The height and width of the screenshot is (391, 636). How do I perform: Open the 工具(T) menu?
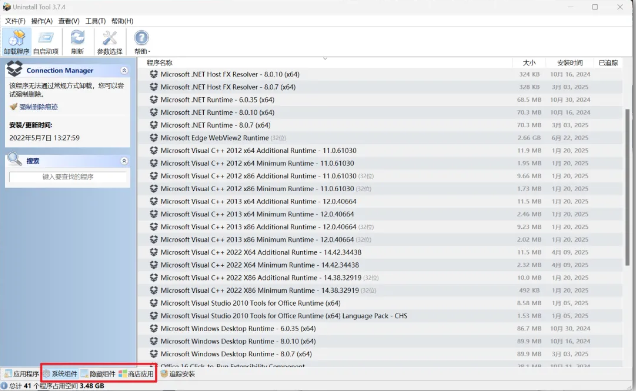coord(95,21)
